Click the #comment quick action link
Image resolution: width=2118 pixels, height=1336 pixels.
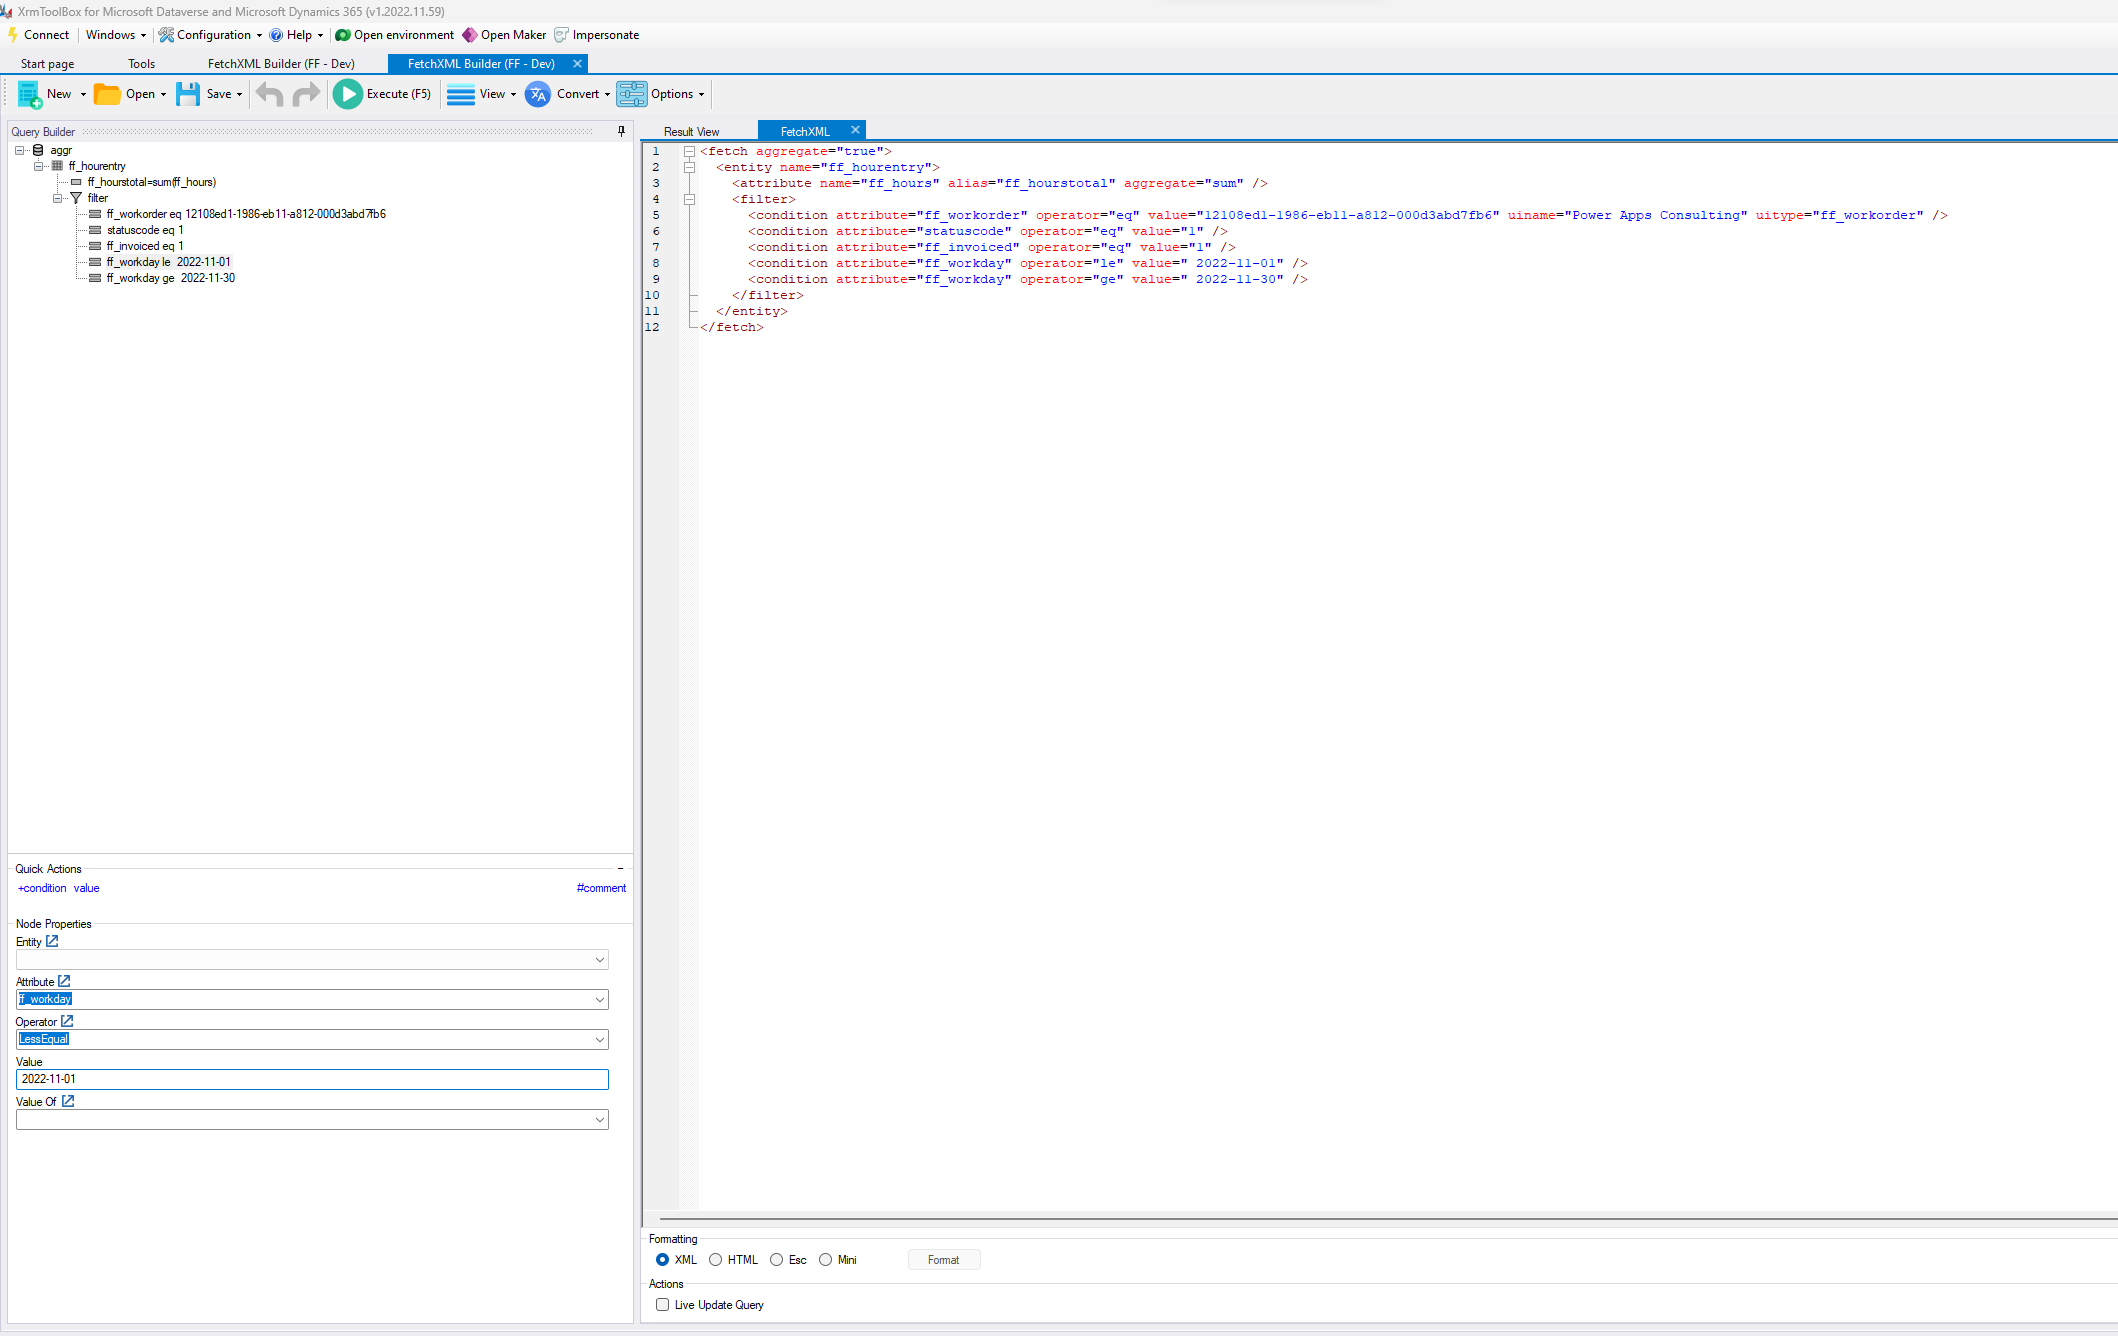pos(601,888)
